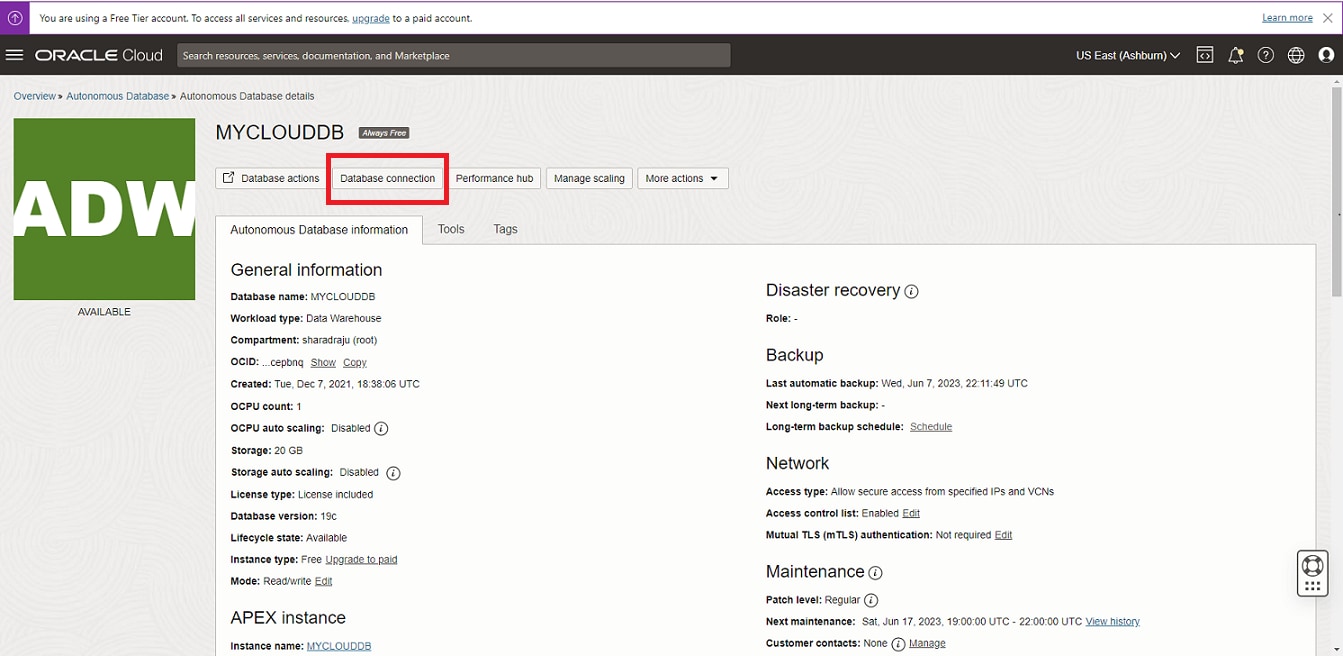This screenshot has width=1343, height=656.
Task: Click the upgrade link in banner
Action: [372, 17]
